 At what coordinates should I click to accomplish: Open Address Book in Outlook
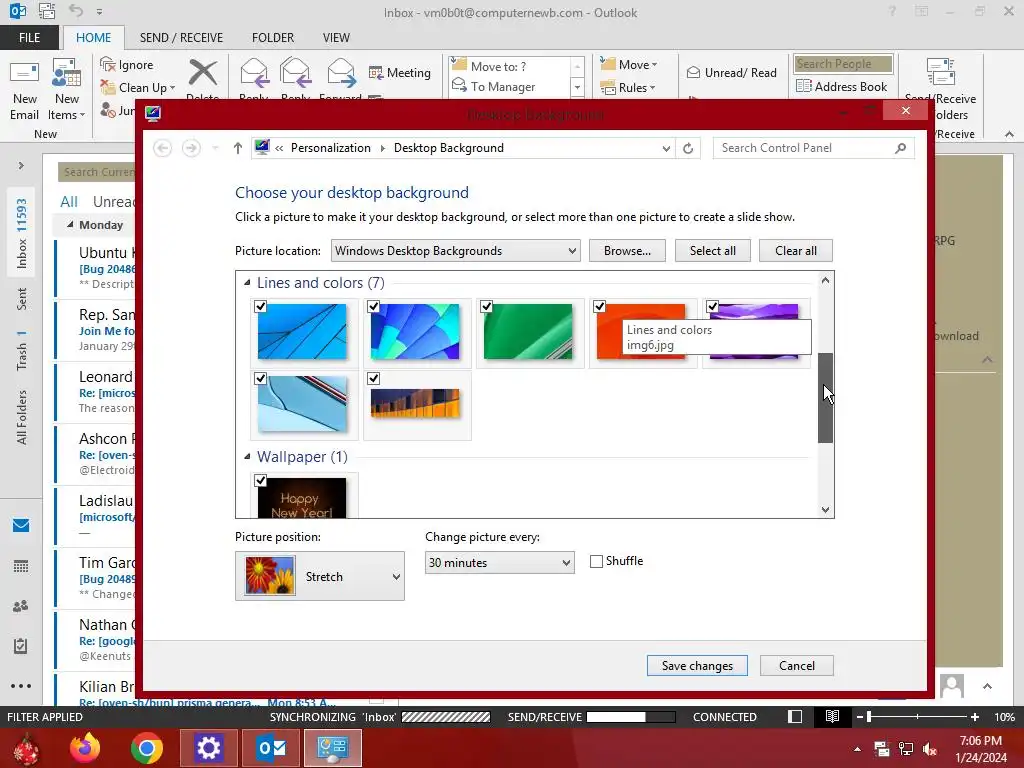(x=842, y=86)
